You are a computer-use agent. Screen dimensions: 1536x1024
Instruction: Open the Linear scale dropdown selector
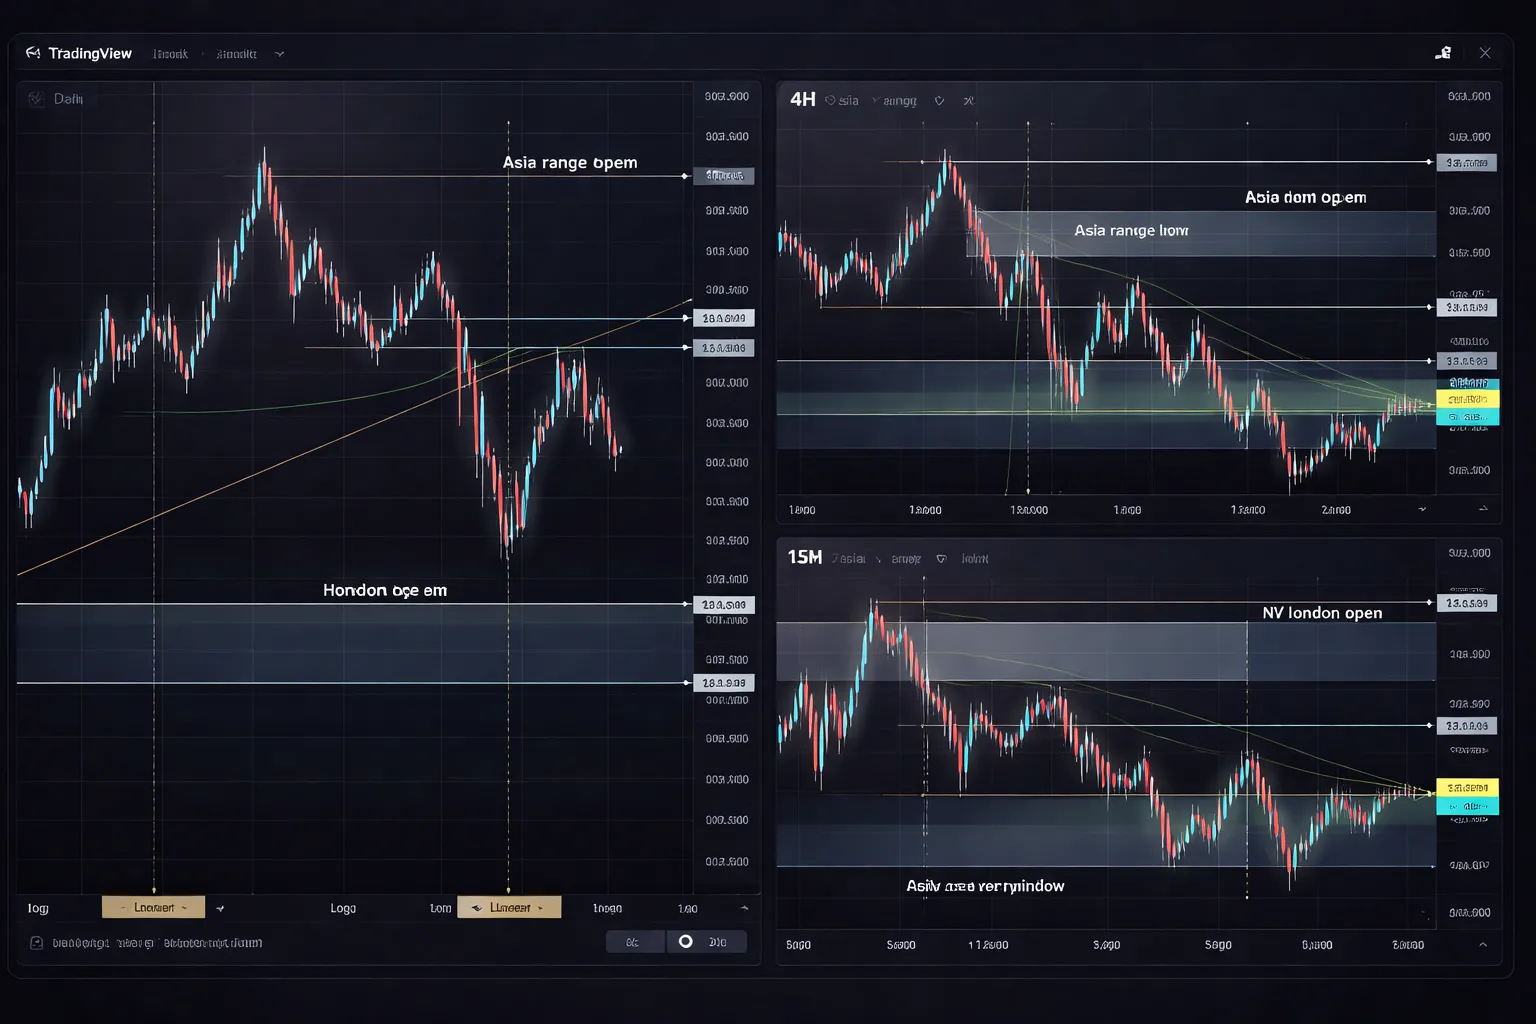click(x=509, y=907)
